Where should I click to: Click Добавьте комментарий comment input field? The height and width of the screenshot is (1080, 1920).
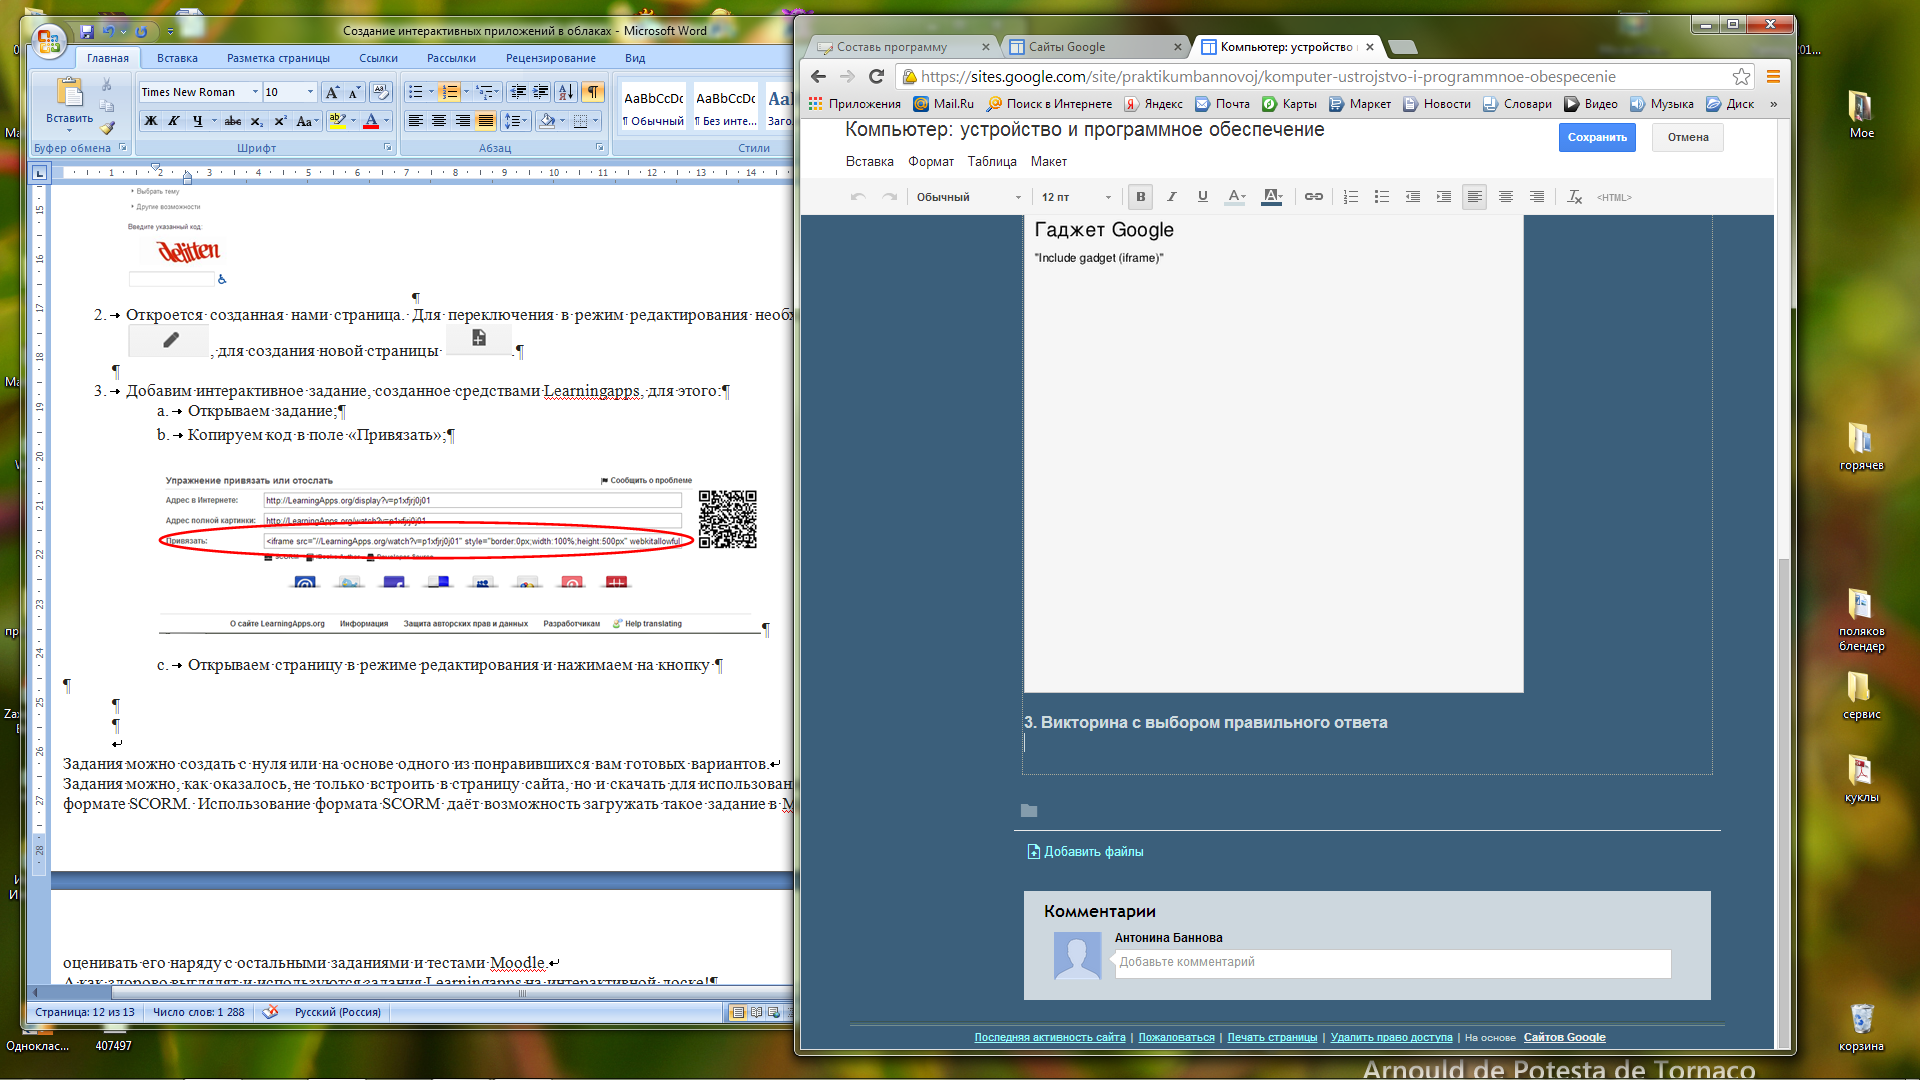(1393, 963)
